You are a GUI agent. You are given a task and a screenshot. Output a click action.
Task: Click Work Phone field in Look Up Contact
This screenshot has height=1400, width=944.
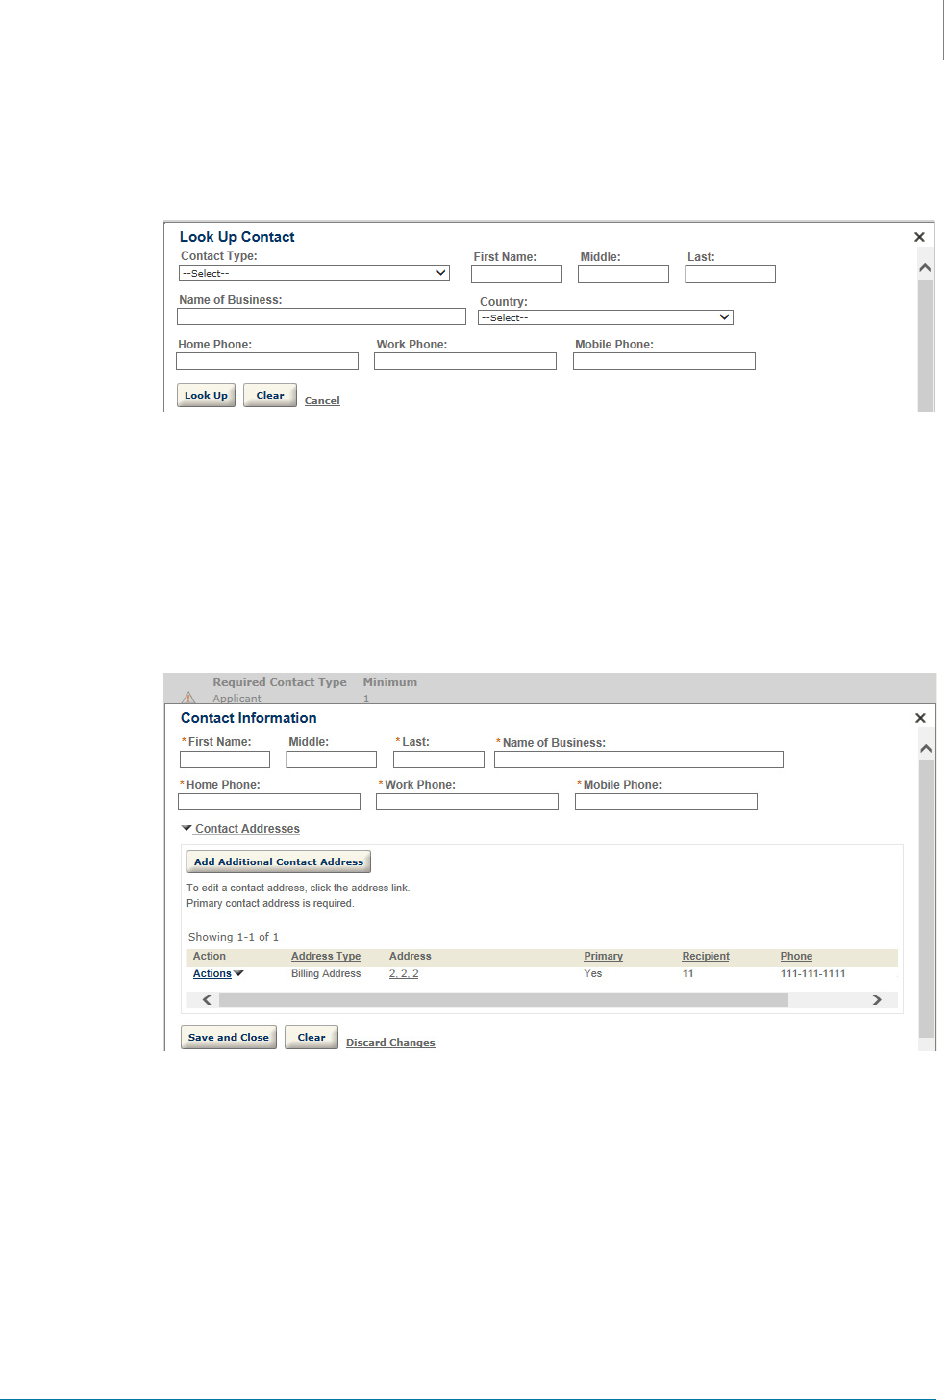pyautogui.click(x=465, y=361)
